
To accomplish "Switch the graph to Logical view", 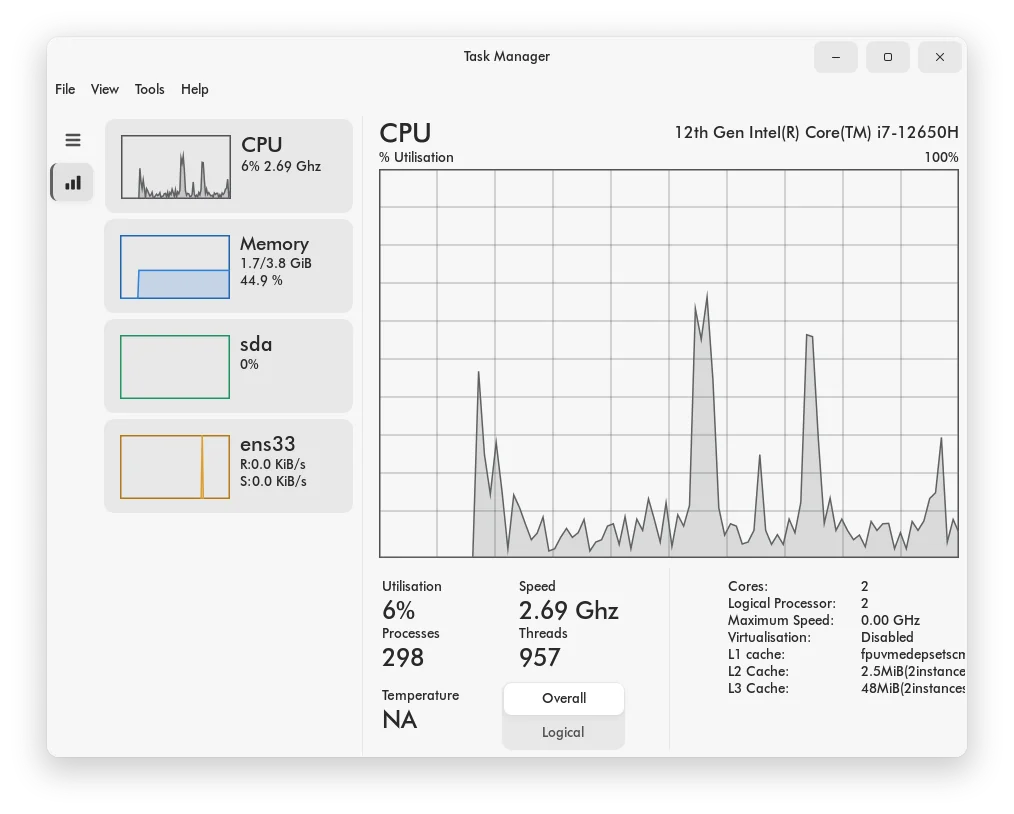I will pos(564,733).
